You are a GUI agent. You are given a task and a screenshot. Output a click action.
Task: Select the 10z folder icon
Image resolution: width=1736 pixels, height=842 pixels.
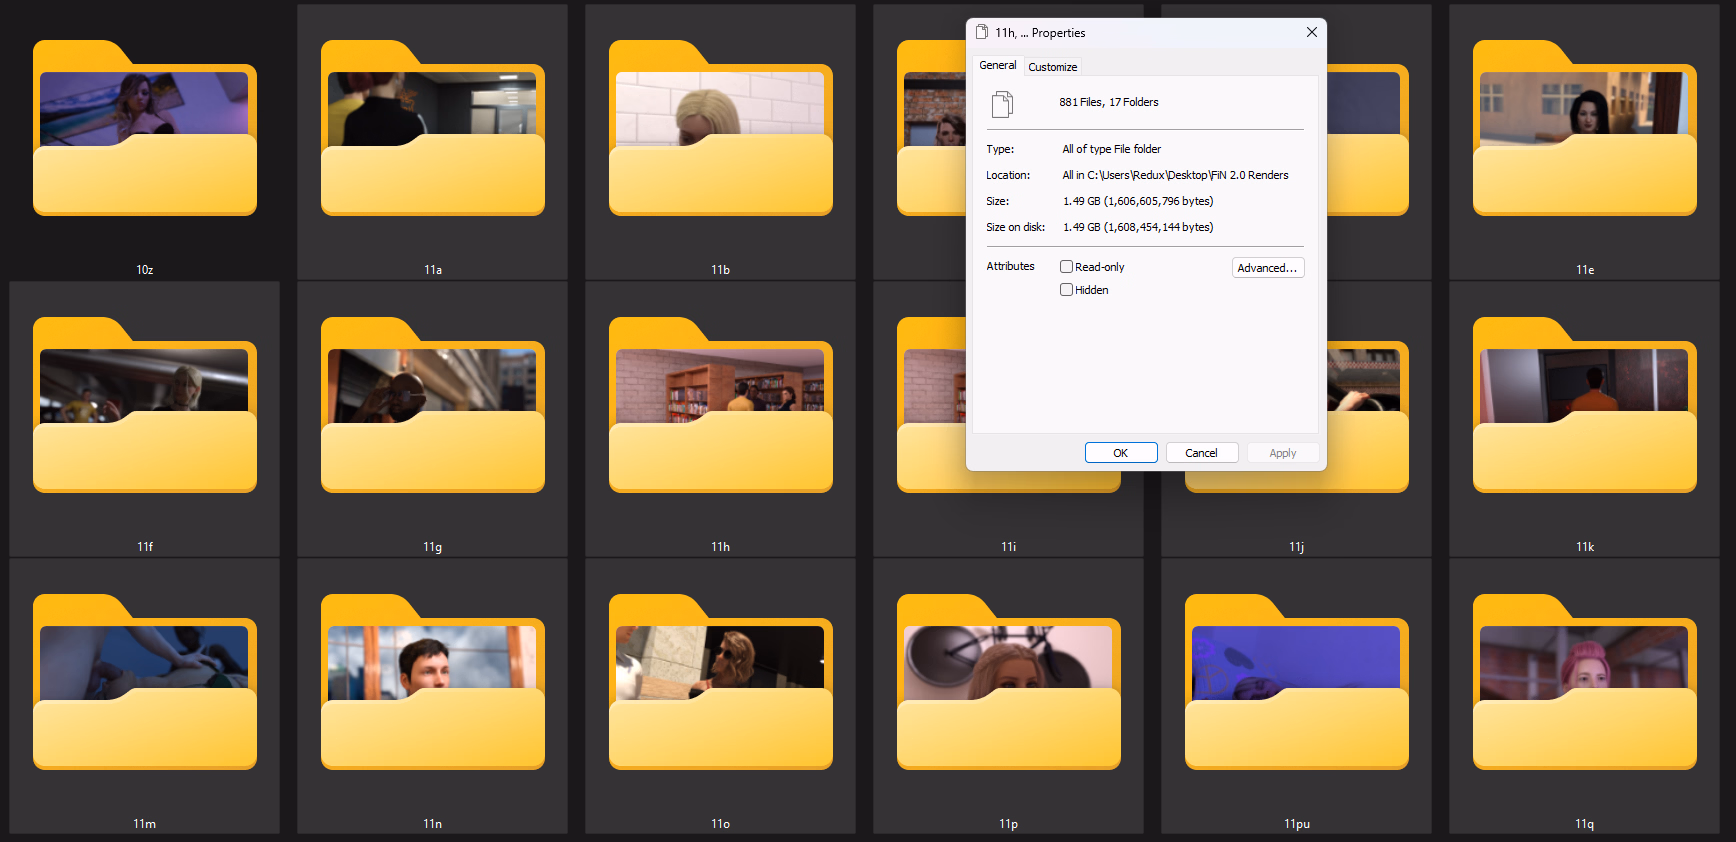coord(145,129)
